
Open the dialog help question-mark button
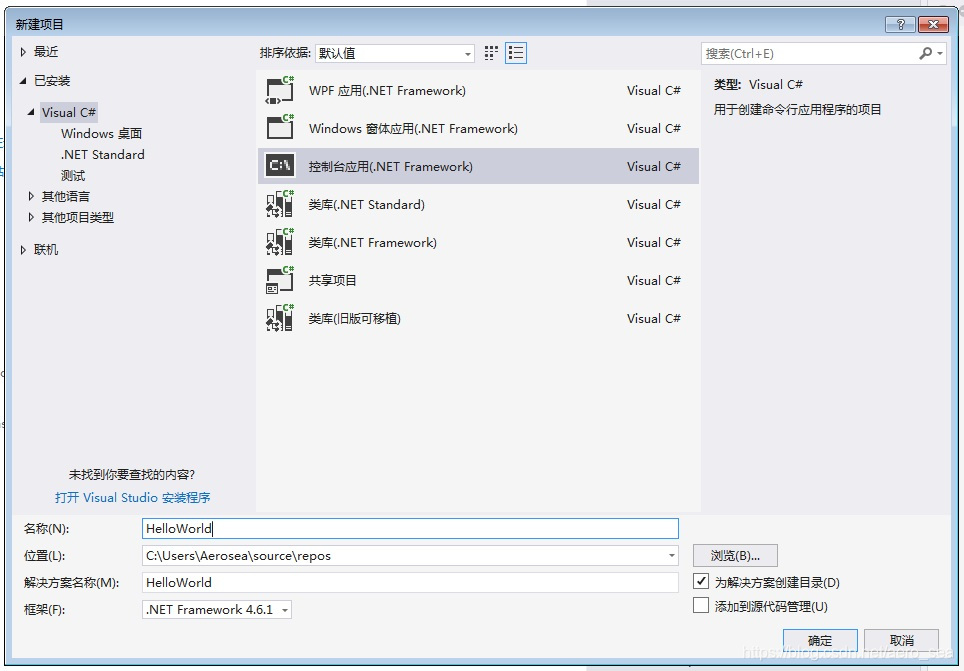tap(901, 24)
